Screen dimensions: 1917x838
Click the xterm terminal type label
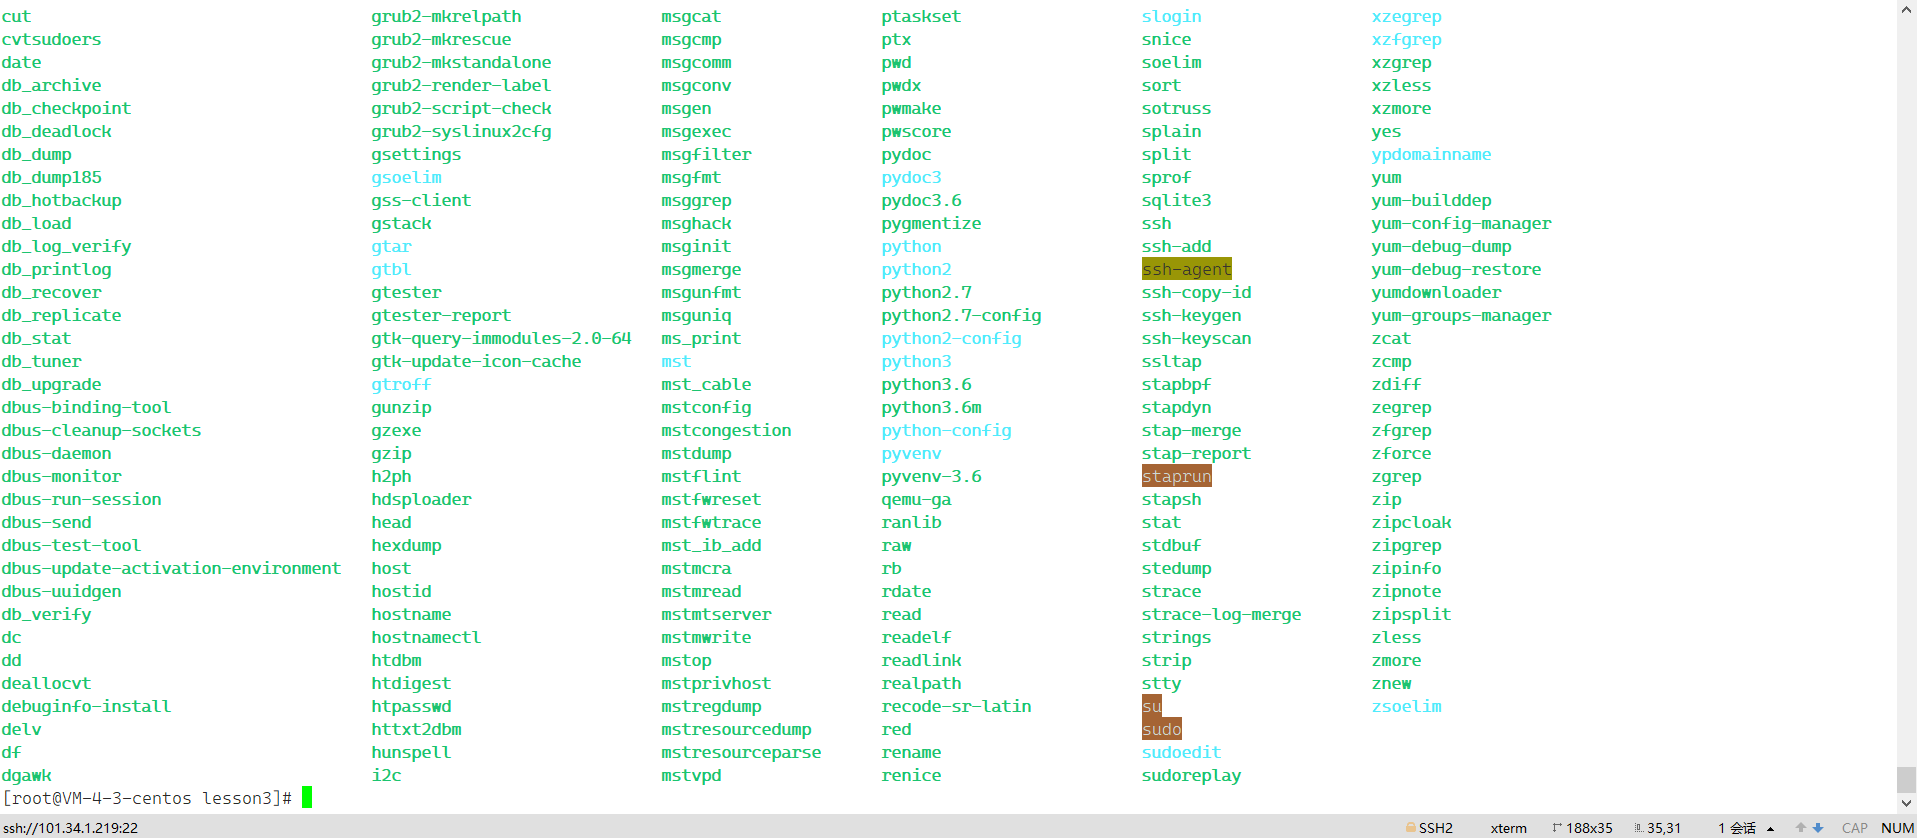pyautogui.click(x=1508, y=828)
